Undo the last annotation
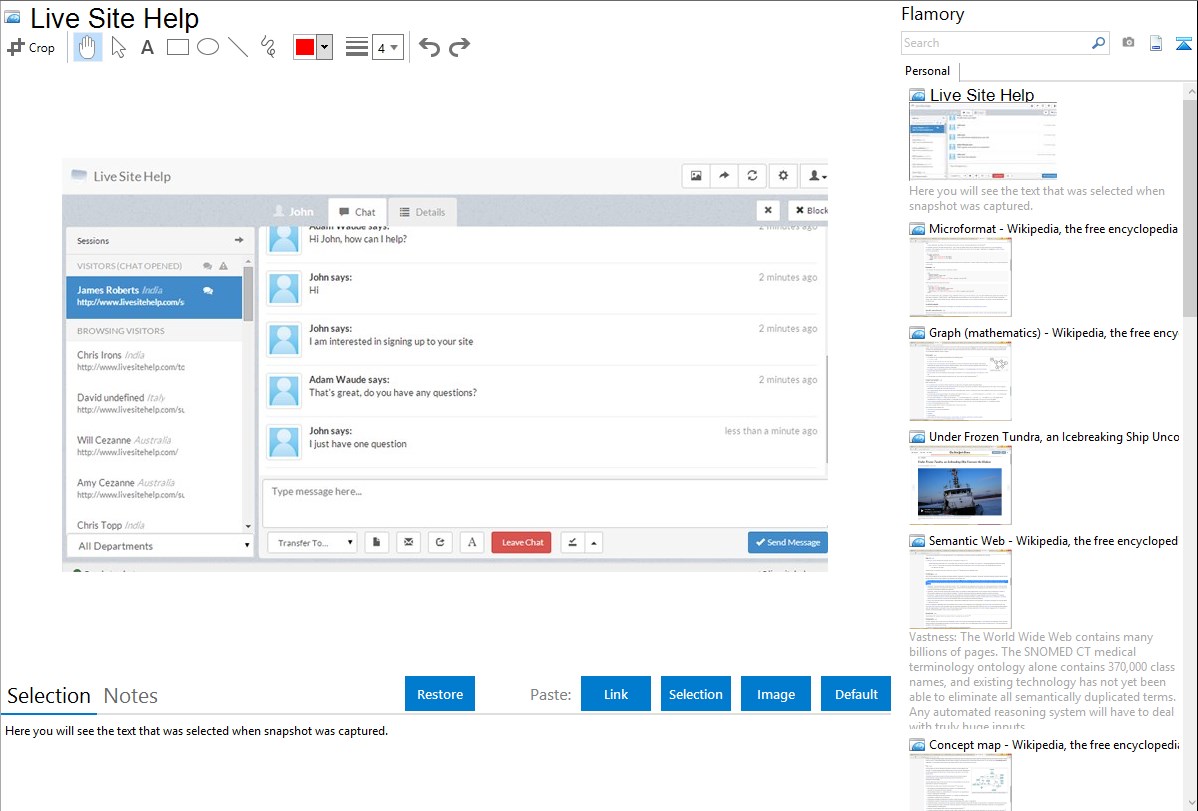1198x811 pixels. tap(429, 47)
